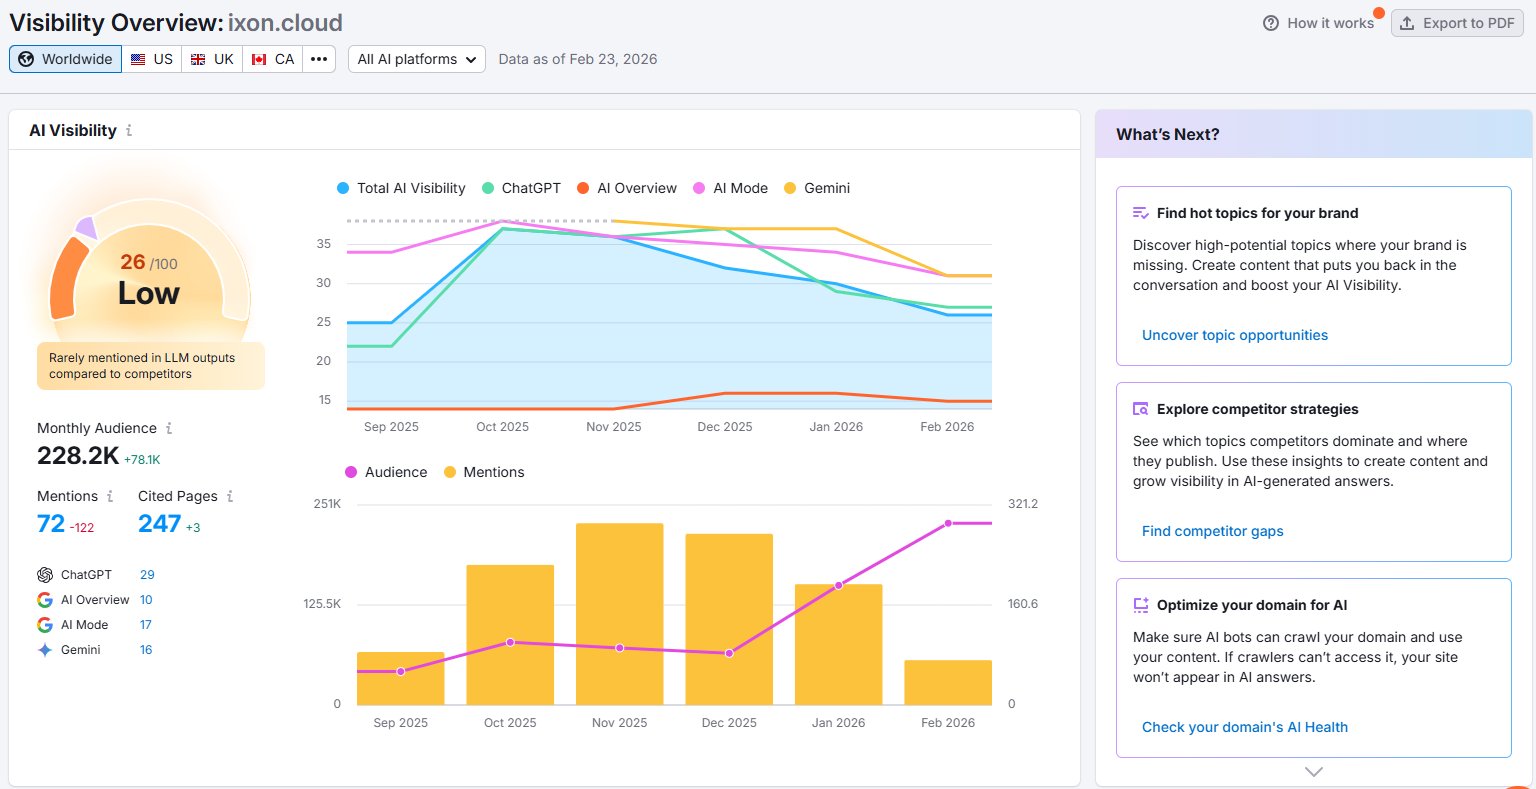Click AI Mode mentions count 17
Screen dimensions: 1536x789
(146, 625)
